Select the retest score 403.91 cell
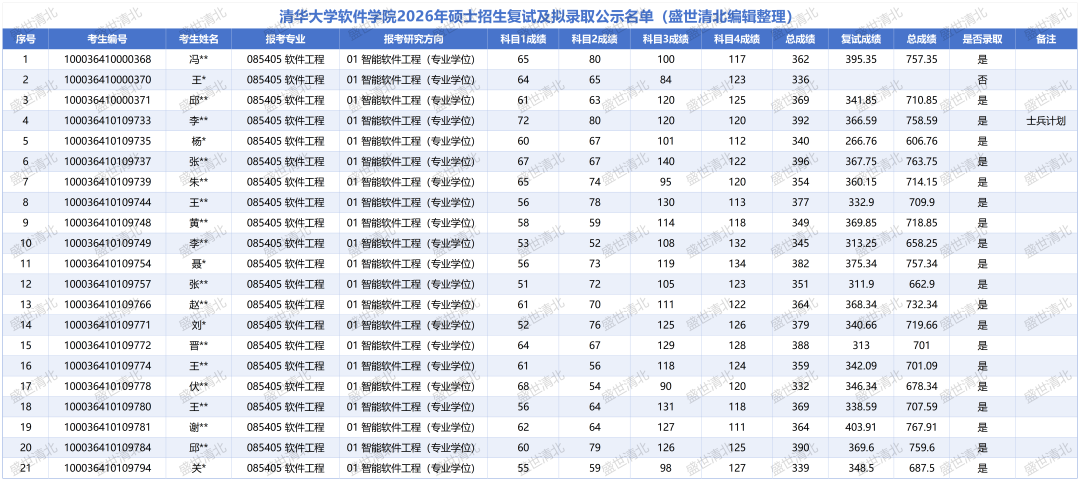The width and height of the screenshot is (1080, 481). tap(860, 427)
